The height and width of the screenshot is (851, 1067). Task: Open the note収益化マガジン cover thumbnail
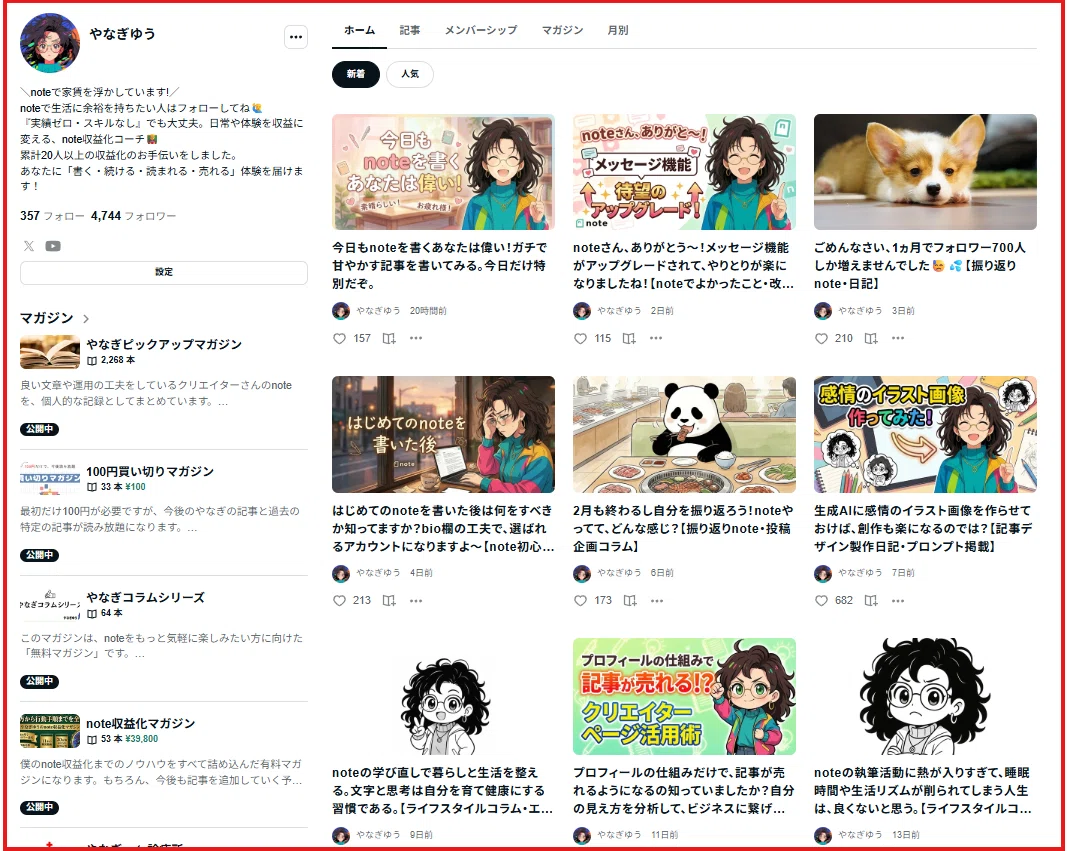[50, 731]
